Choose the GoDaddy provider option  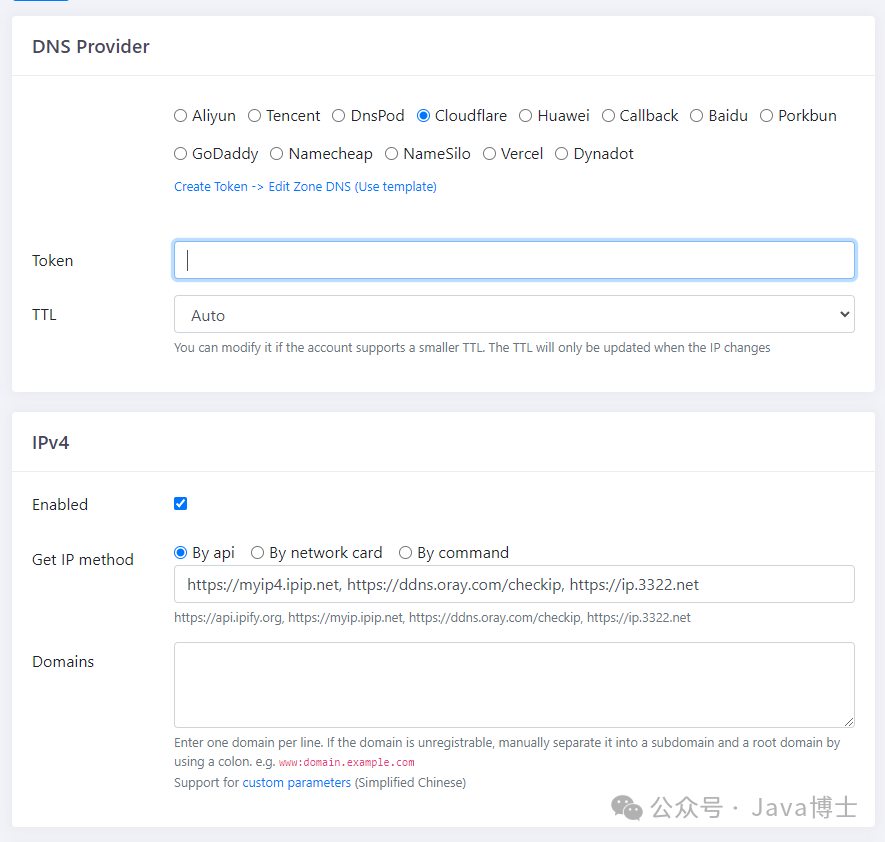181,154
